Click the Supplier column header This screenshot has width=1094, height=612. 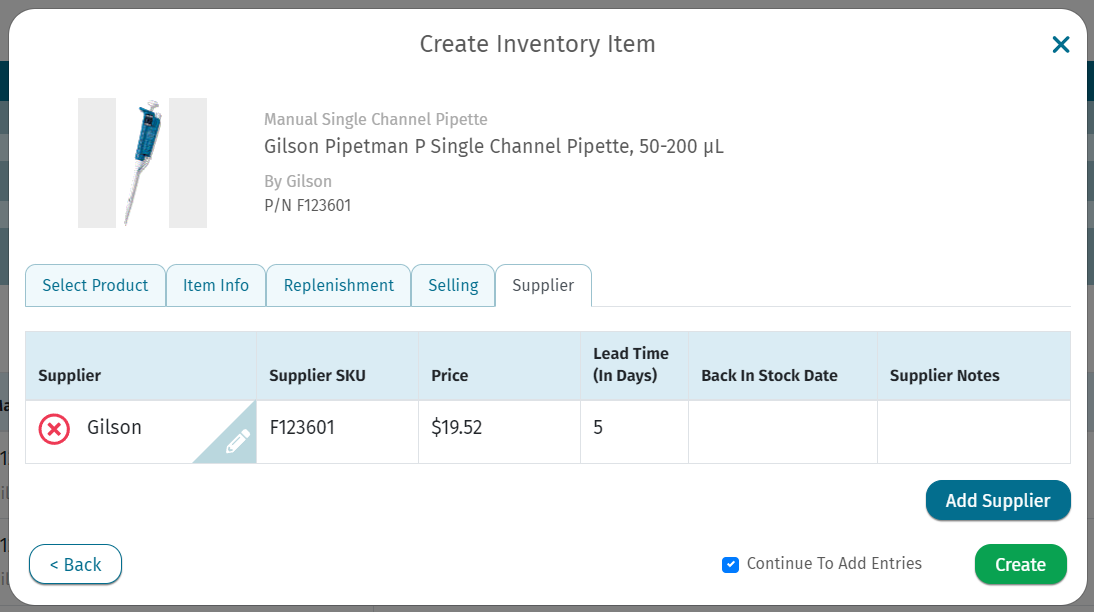[x=70, y=376]
